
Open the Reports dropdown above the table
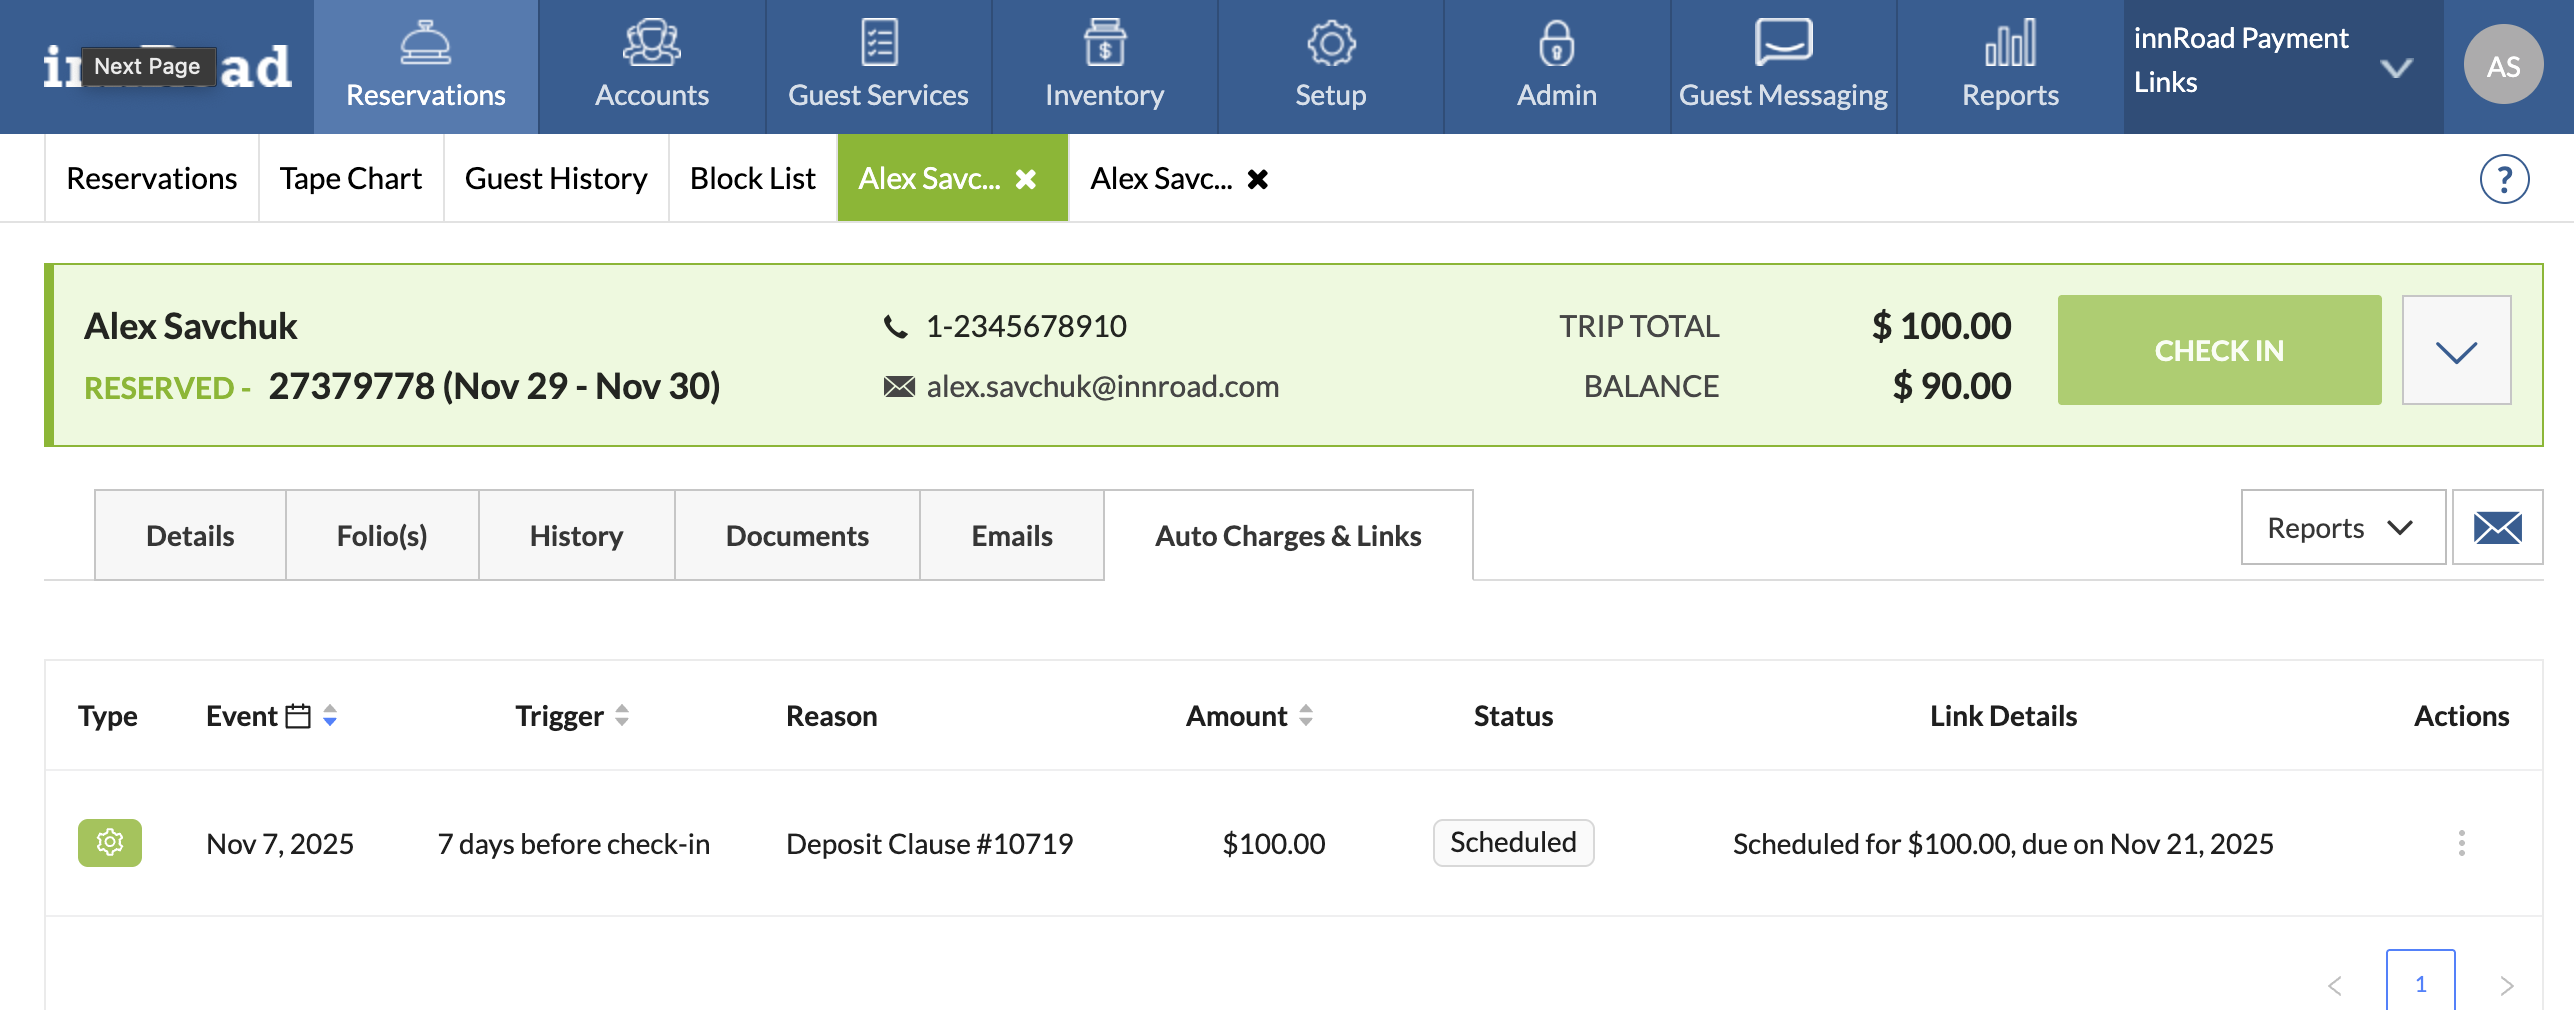click(2342, 527)
